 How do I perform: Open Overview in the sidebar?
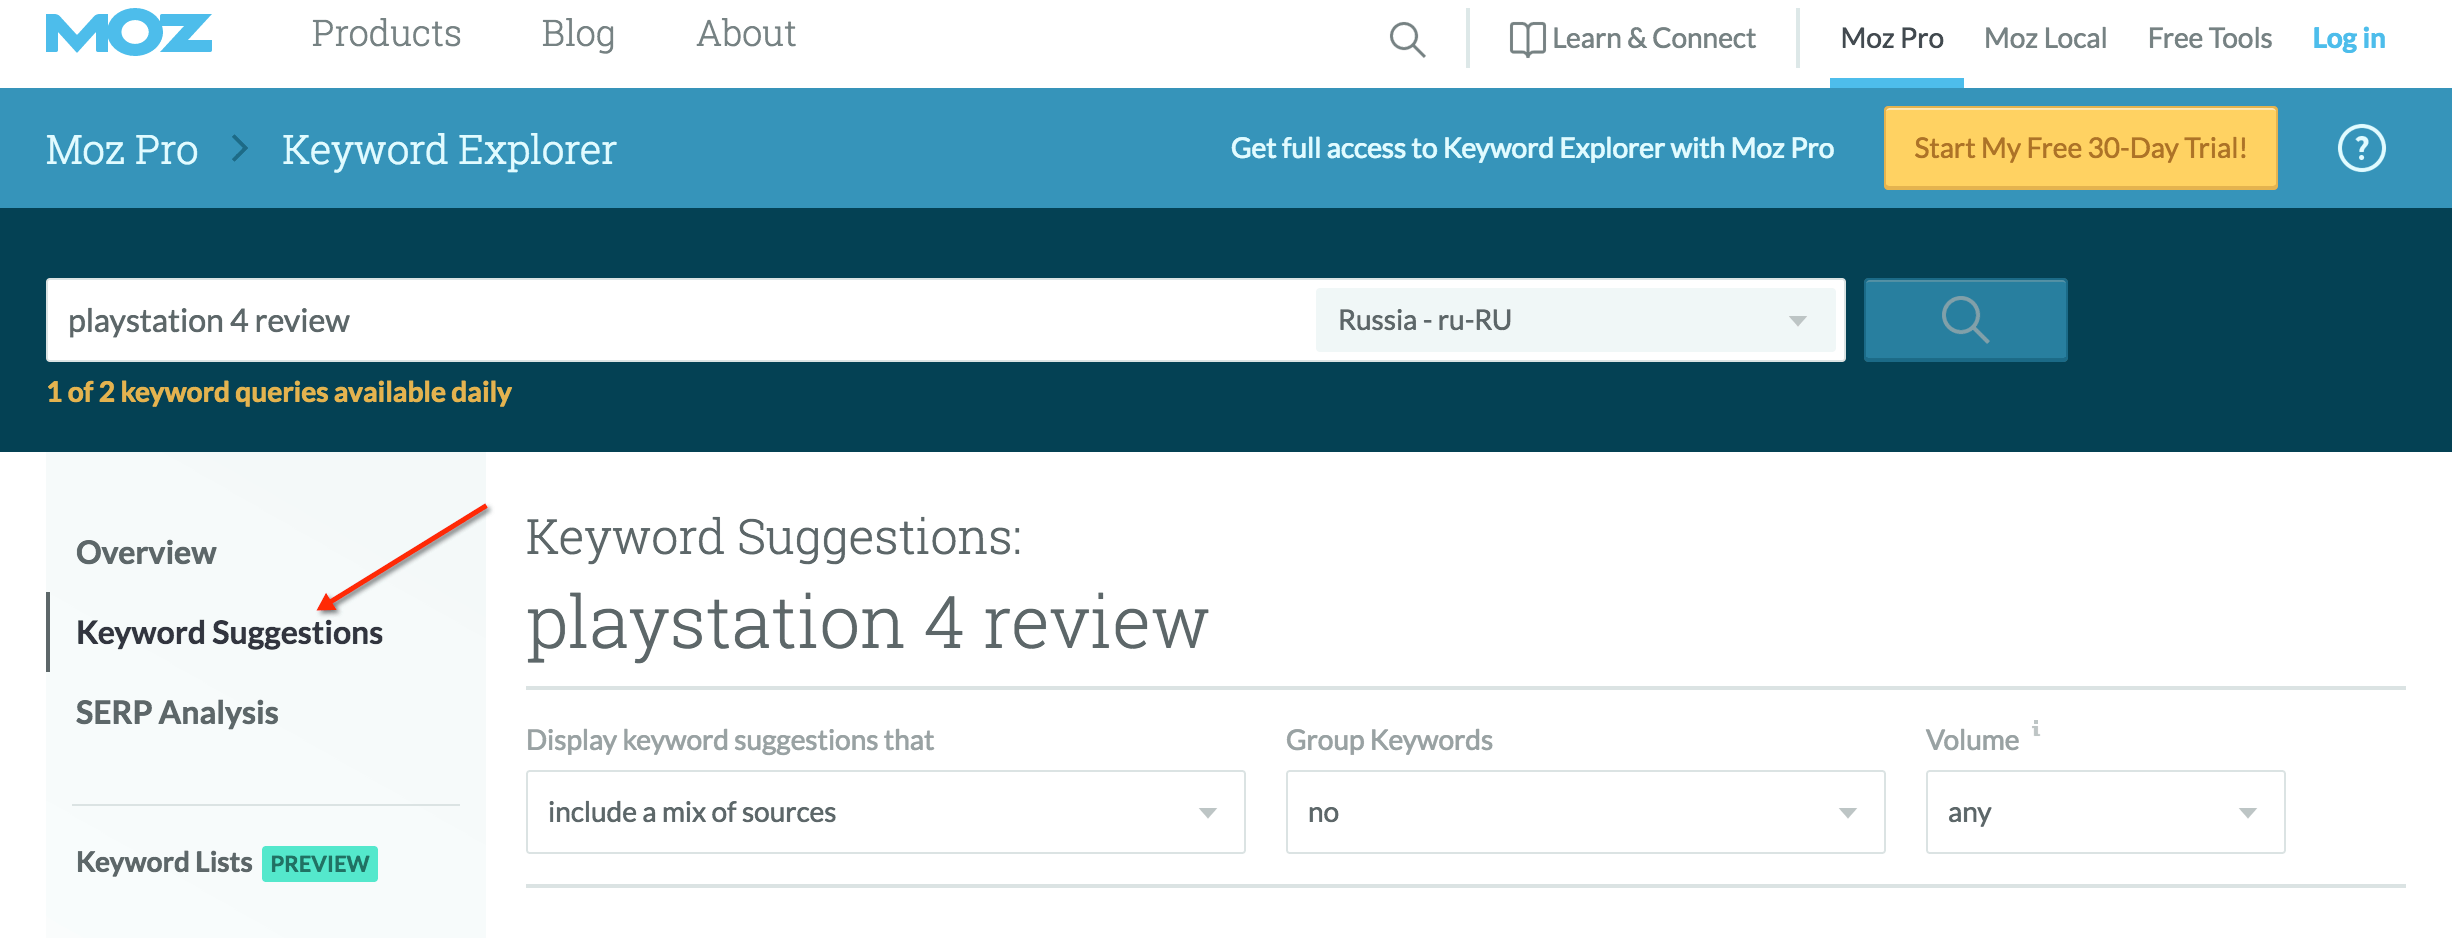pos(146,552)
